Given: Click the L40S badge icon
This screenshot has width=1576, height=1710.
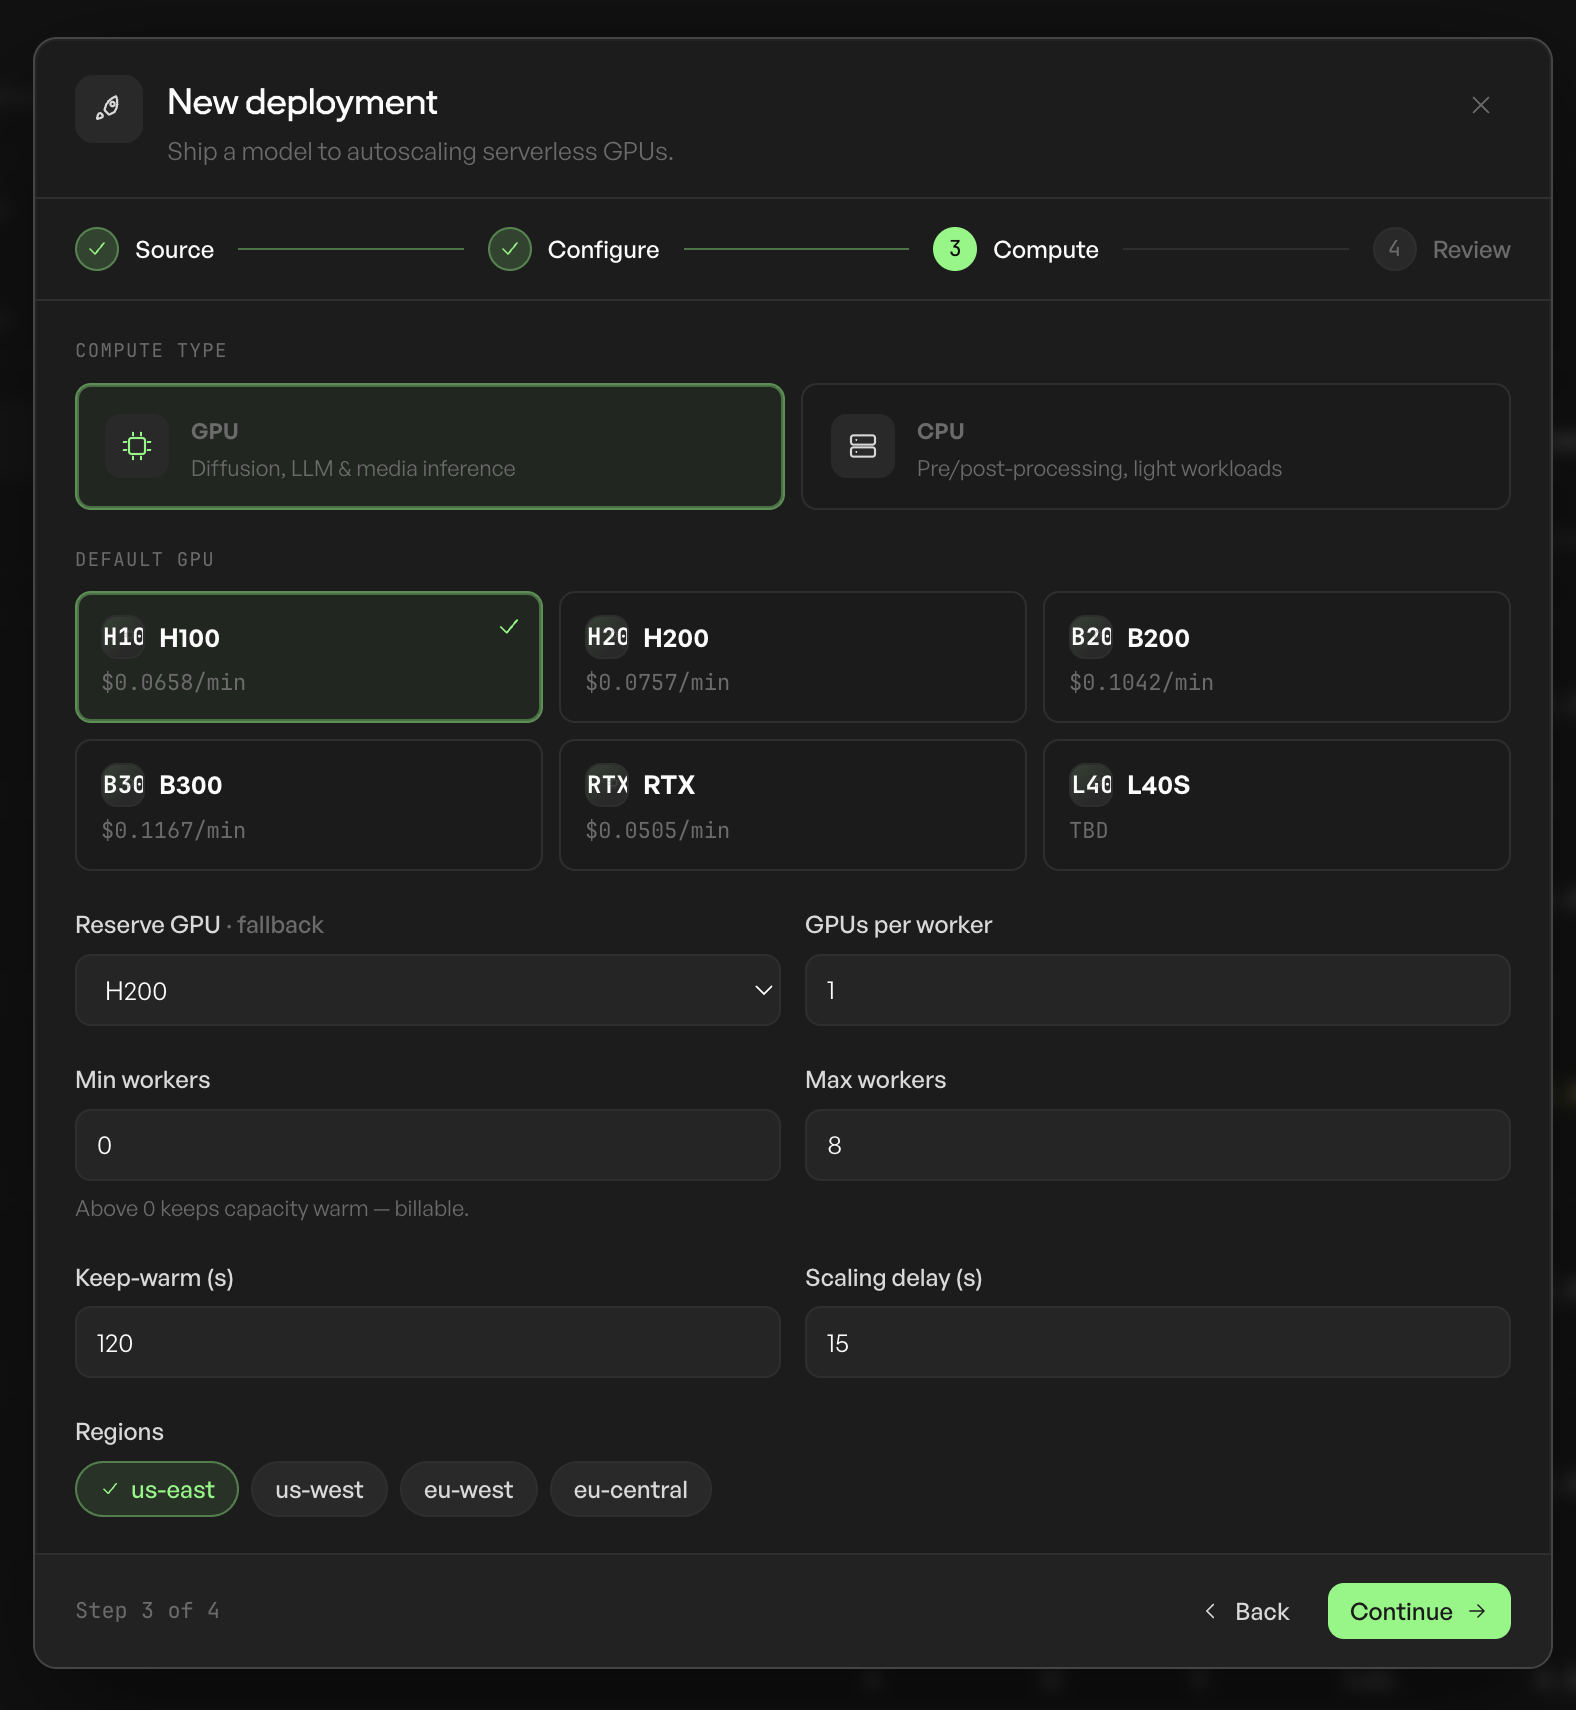Looking at the screenshot, I should point(1091,785).
